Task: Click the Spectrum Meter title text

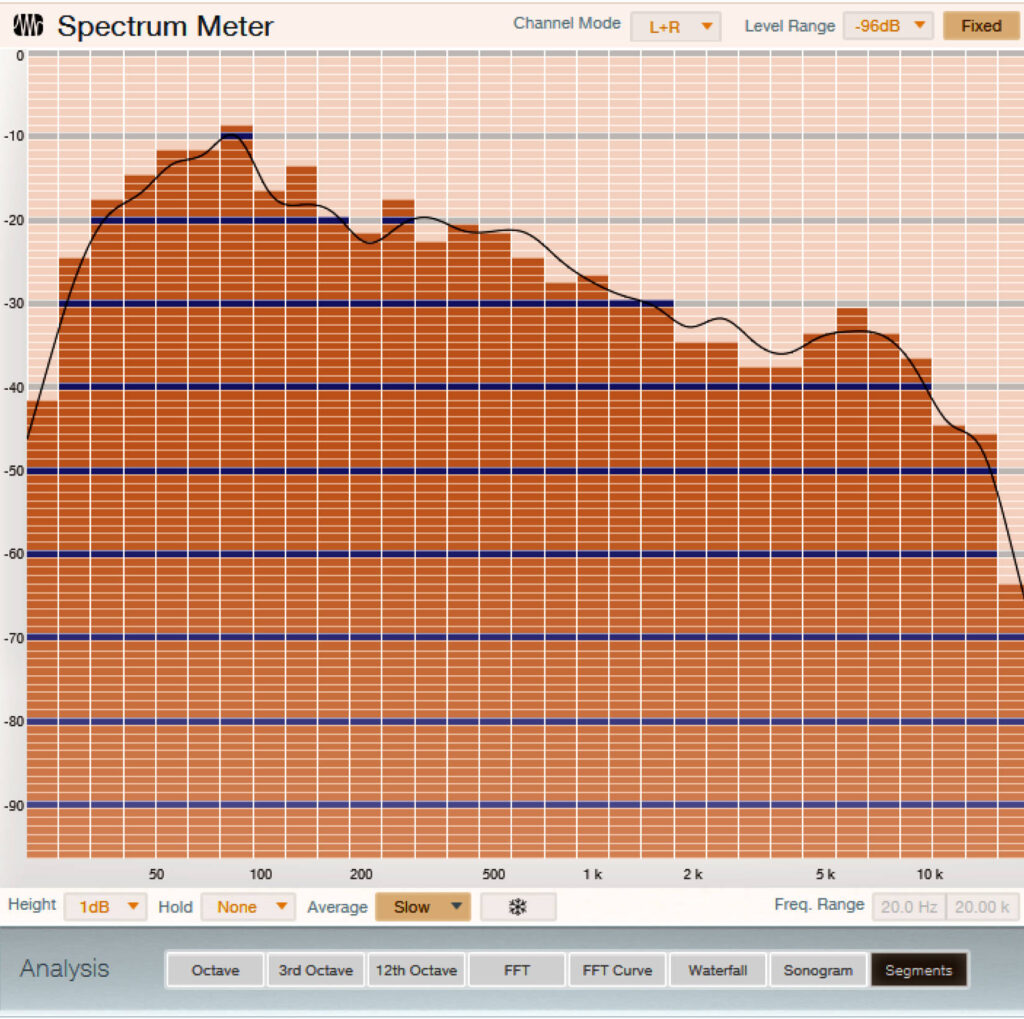Action: (x=165, y=25)
